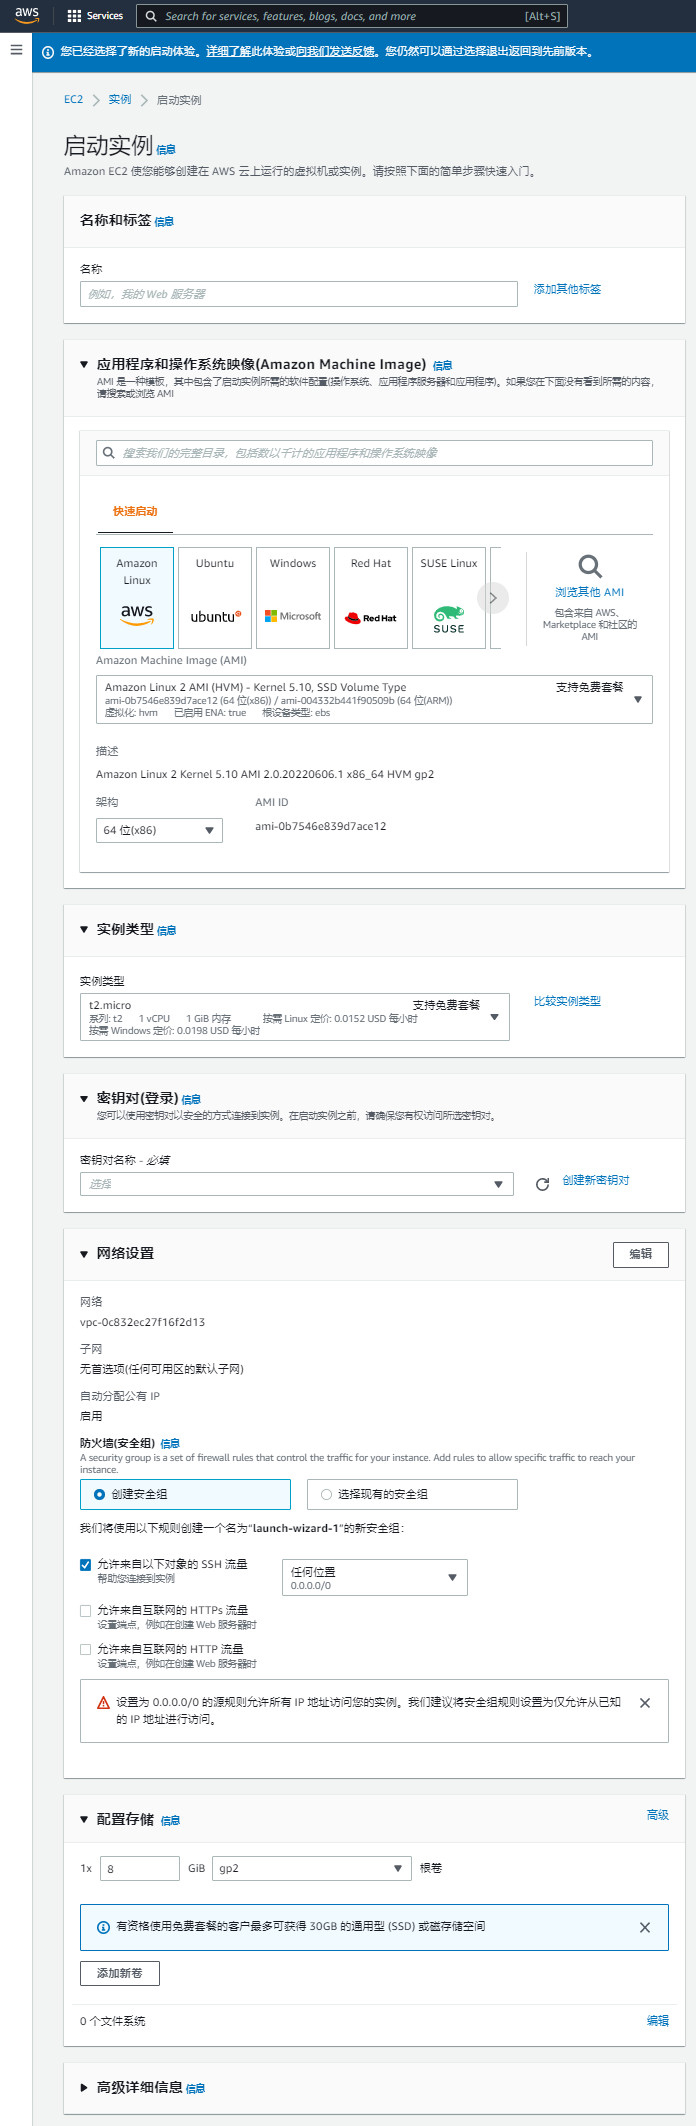696x2126 pixels.
Task: Collapse the network settings section
Action: (84, 1254)
